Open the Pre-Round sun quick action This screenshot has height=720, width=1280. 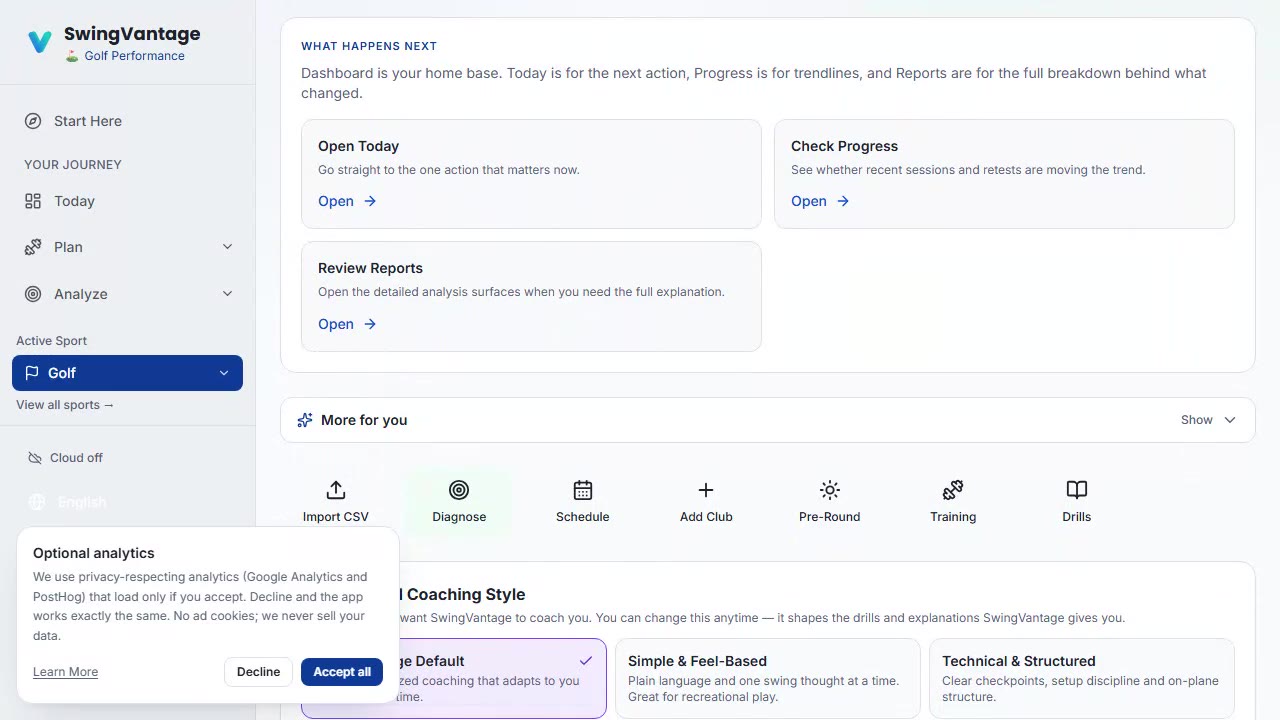coord(830,501)
